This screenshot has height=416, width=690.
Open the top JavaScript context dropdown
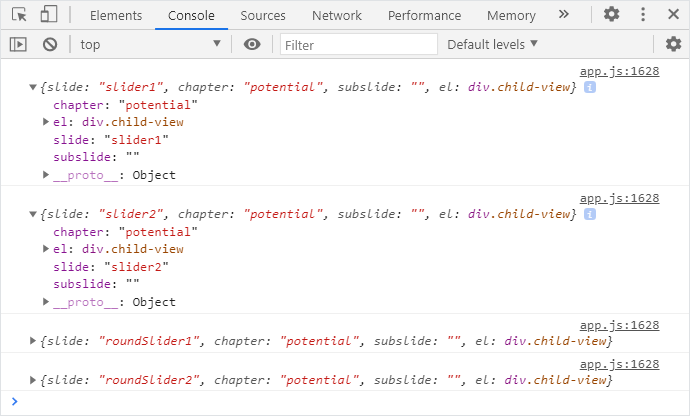click(150, 44)
